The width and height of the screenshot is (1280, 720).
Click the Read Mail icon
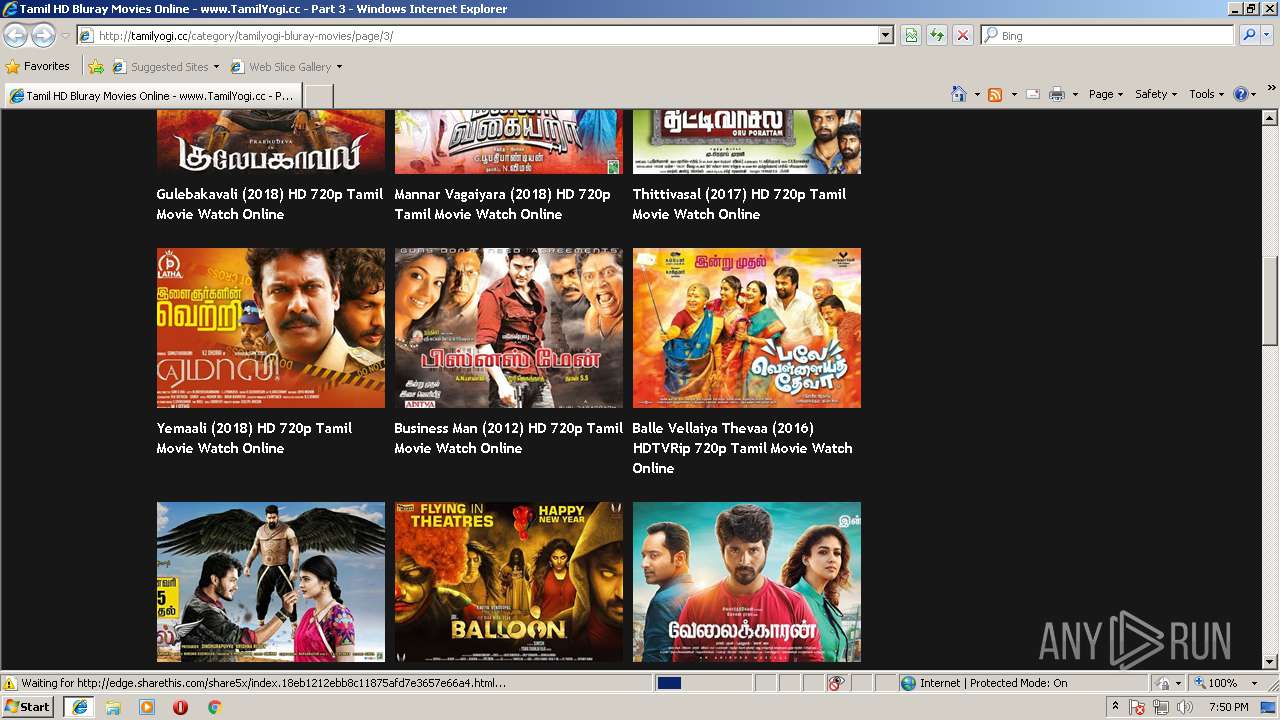coord(1033,94)
